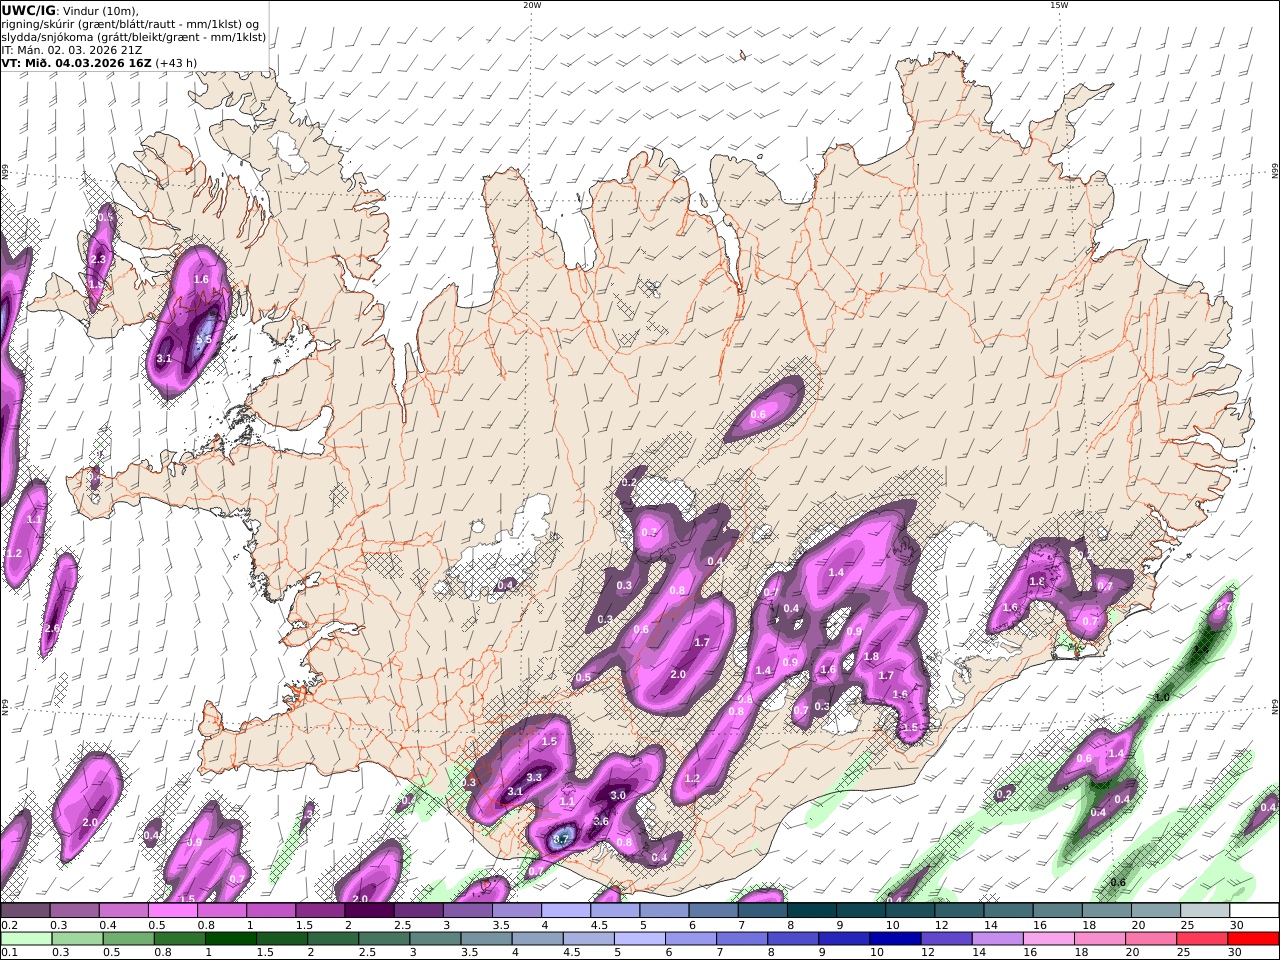
Task: Select the violet 14 swatch in rain scale
Action: 998,939
